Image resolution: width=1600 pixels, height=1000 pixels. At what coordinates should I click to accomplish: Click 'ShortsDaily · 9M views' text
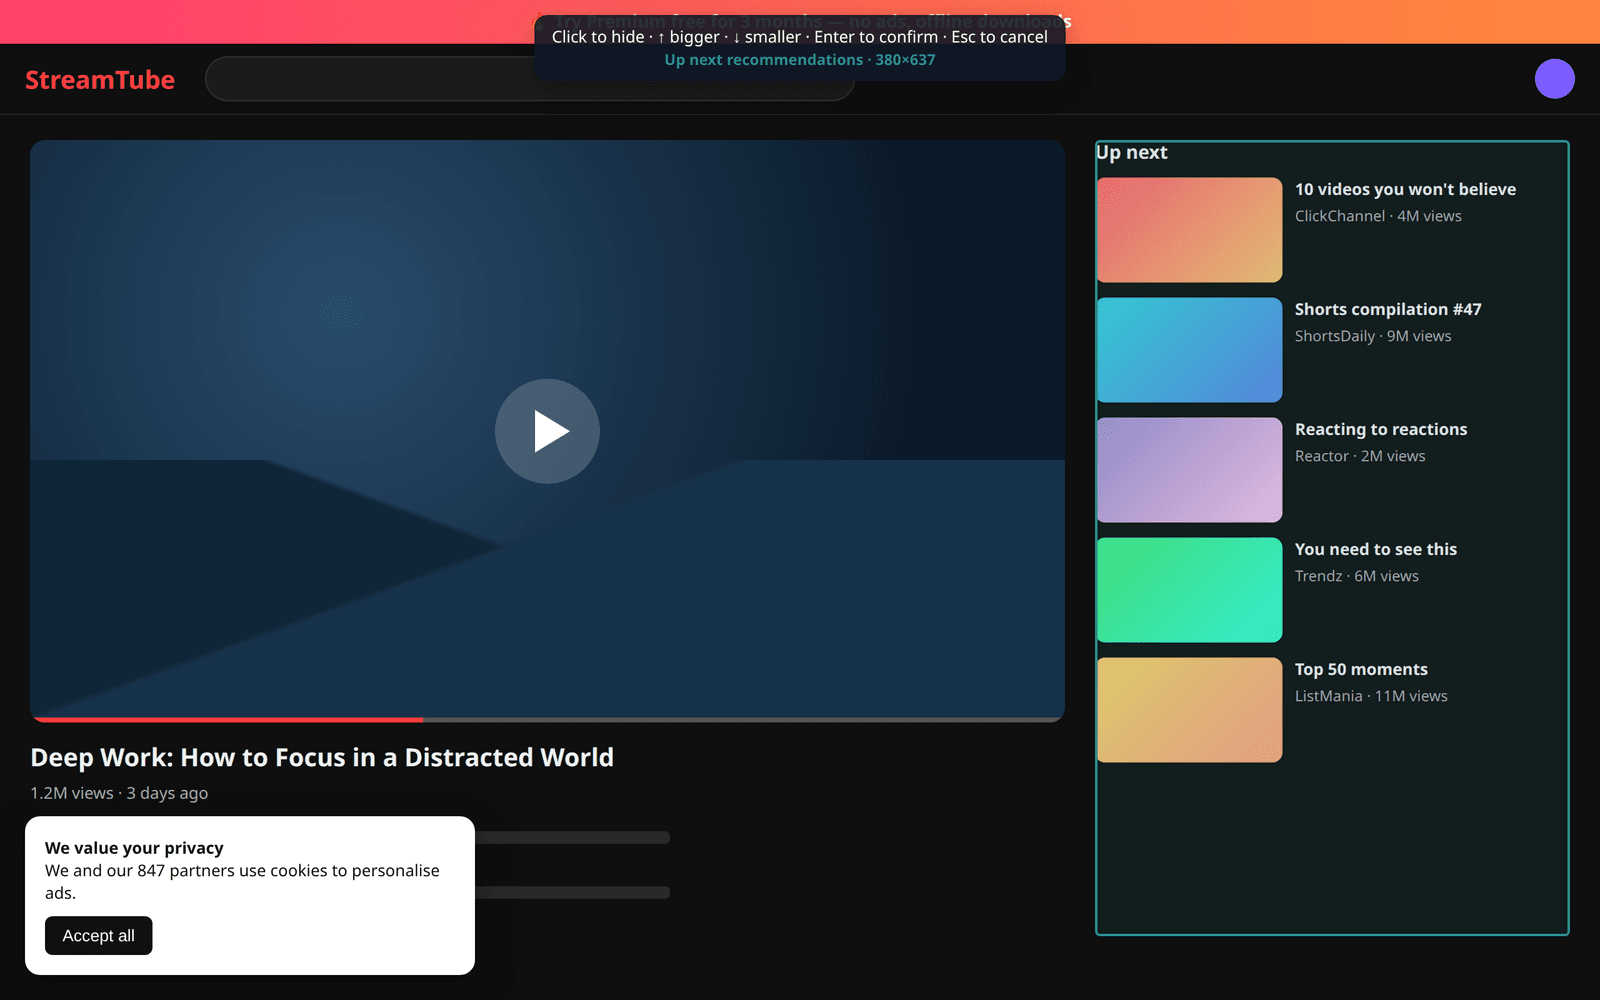[x=1373, y=336]
